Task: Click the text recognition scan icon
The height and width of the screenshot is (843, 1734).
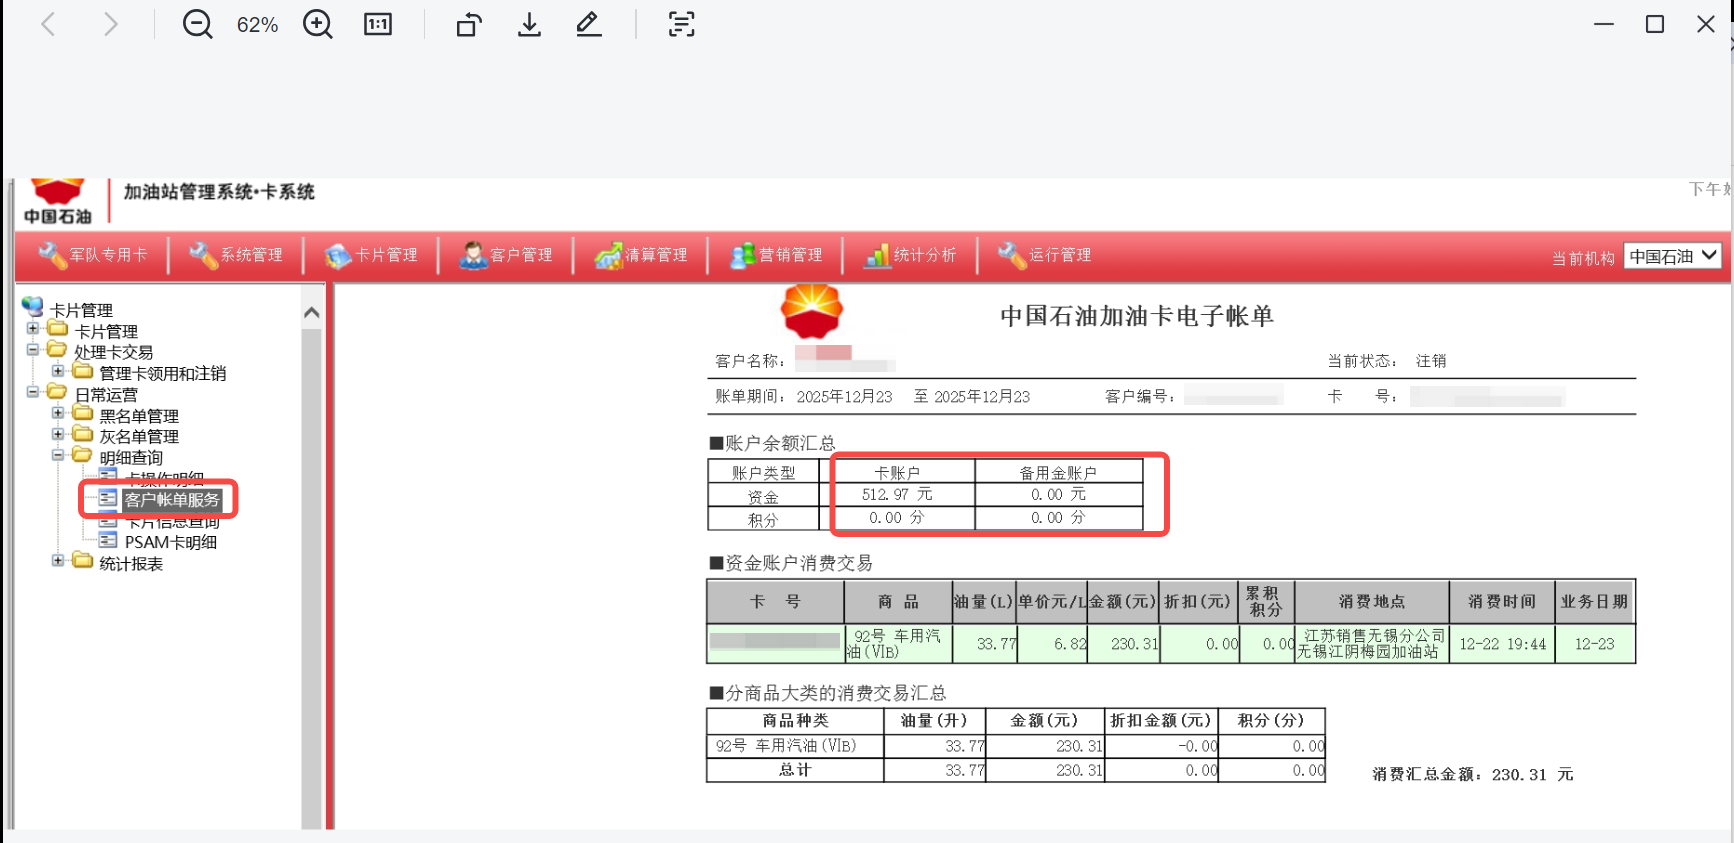Action: coord(681,24)
